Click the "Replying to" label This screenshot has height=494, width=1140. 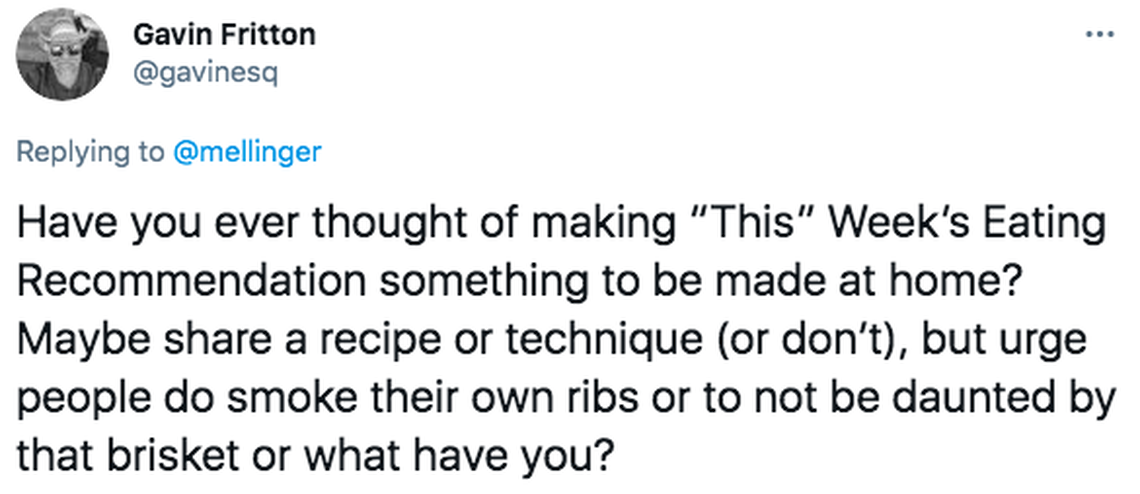[x=91, y=152]
